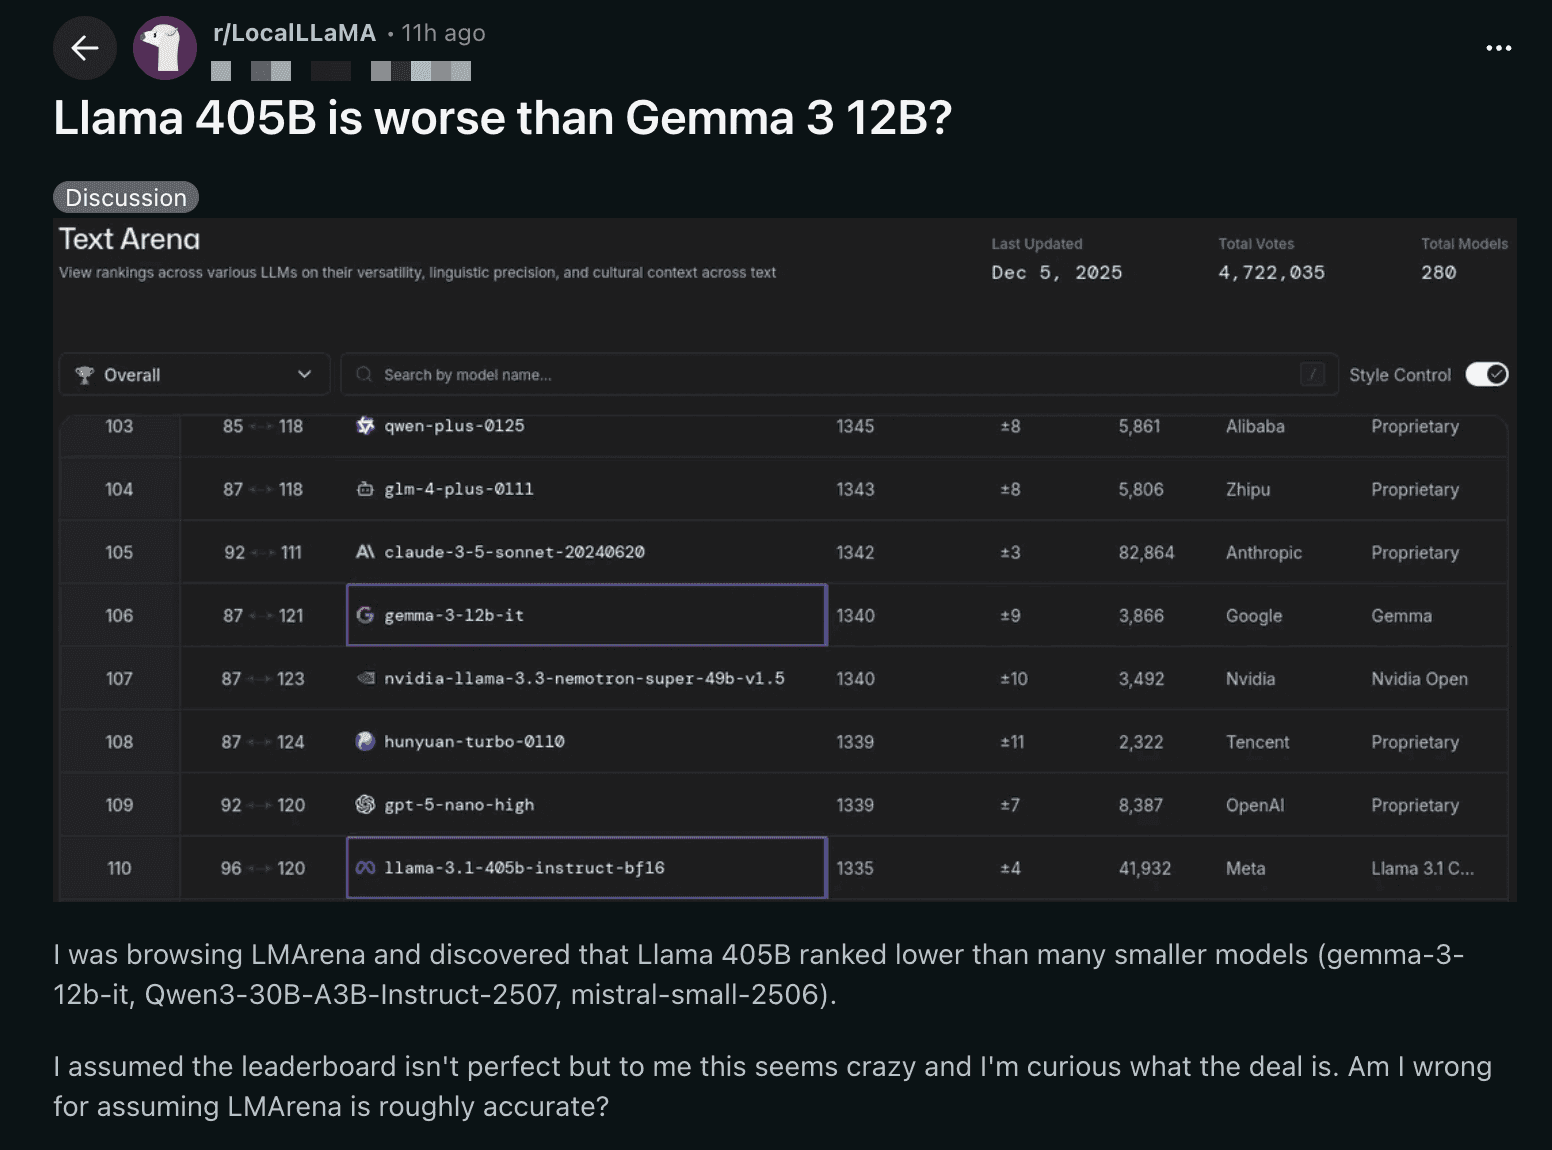Open the r/LocalLLaMA subreddit link
The width and height of the screenshot is (1552, 1150).
pos(294,33)
